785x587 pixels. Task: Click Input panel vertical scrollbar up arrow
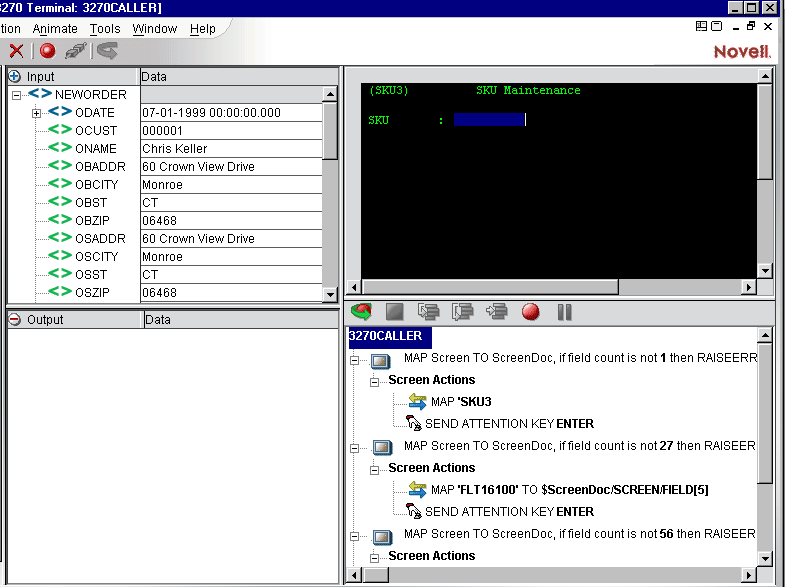(x=330, y=94)
